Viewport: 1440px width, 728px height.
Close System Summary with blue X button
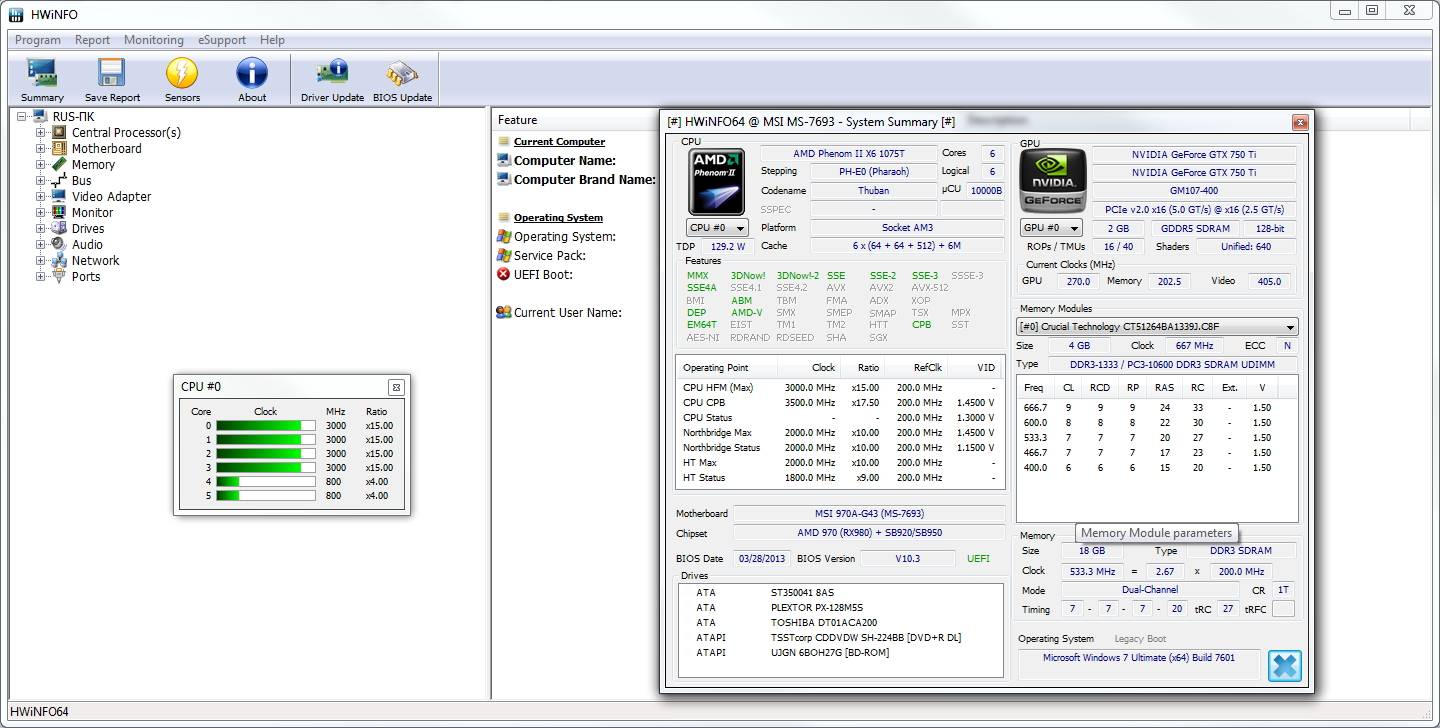point(1285,666)
